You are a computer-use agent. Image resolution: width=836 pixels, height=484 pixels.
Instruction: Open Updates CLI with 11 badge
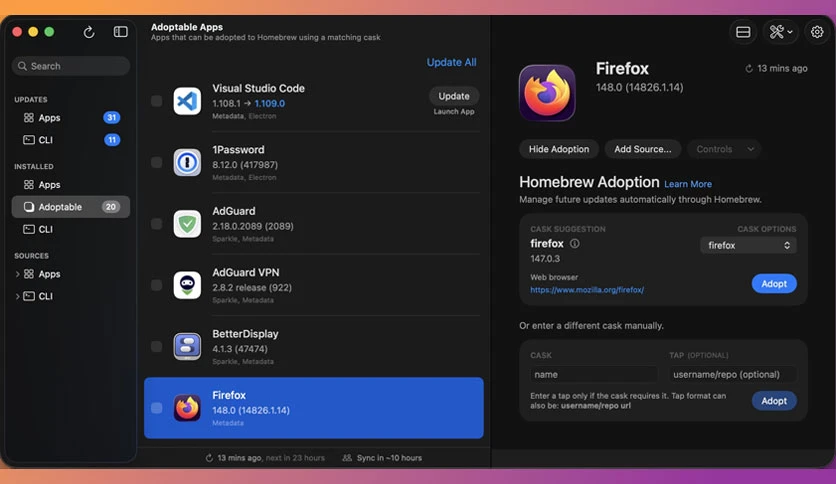[x=70, y=140]
